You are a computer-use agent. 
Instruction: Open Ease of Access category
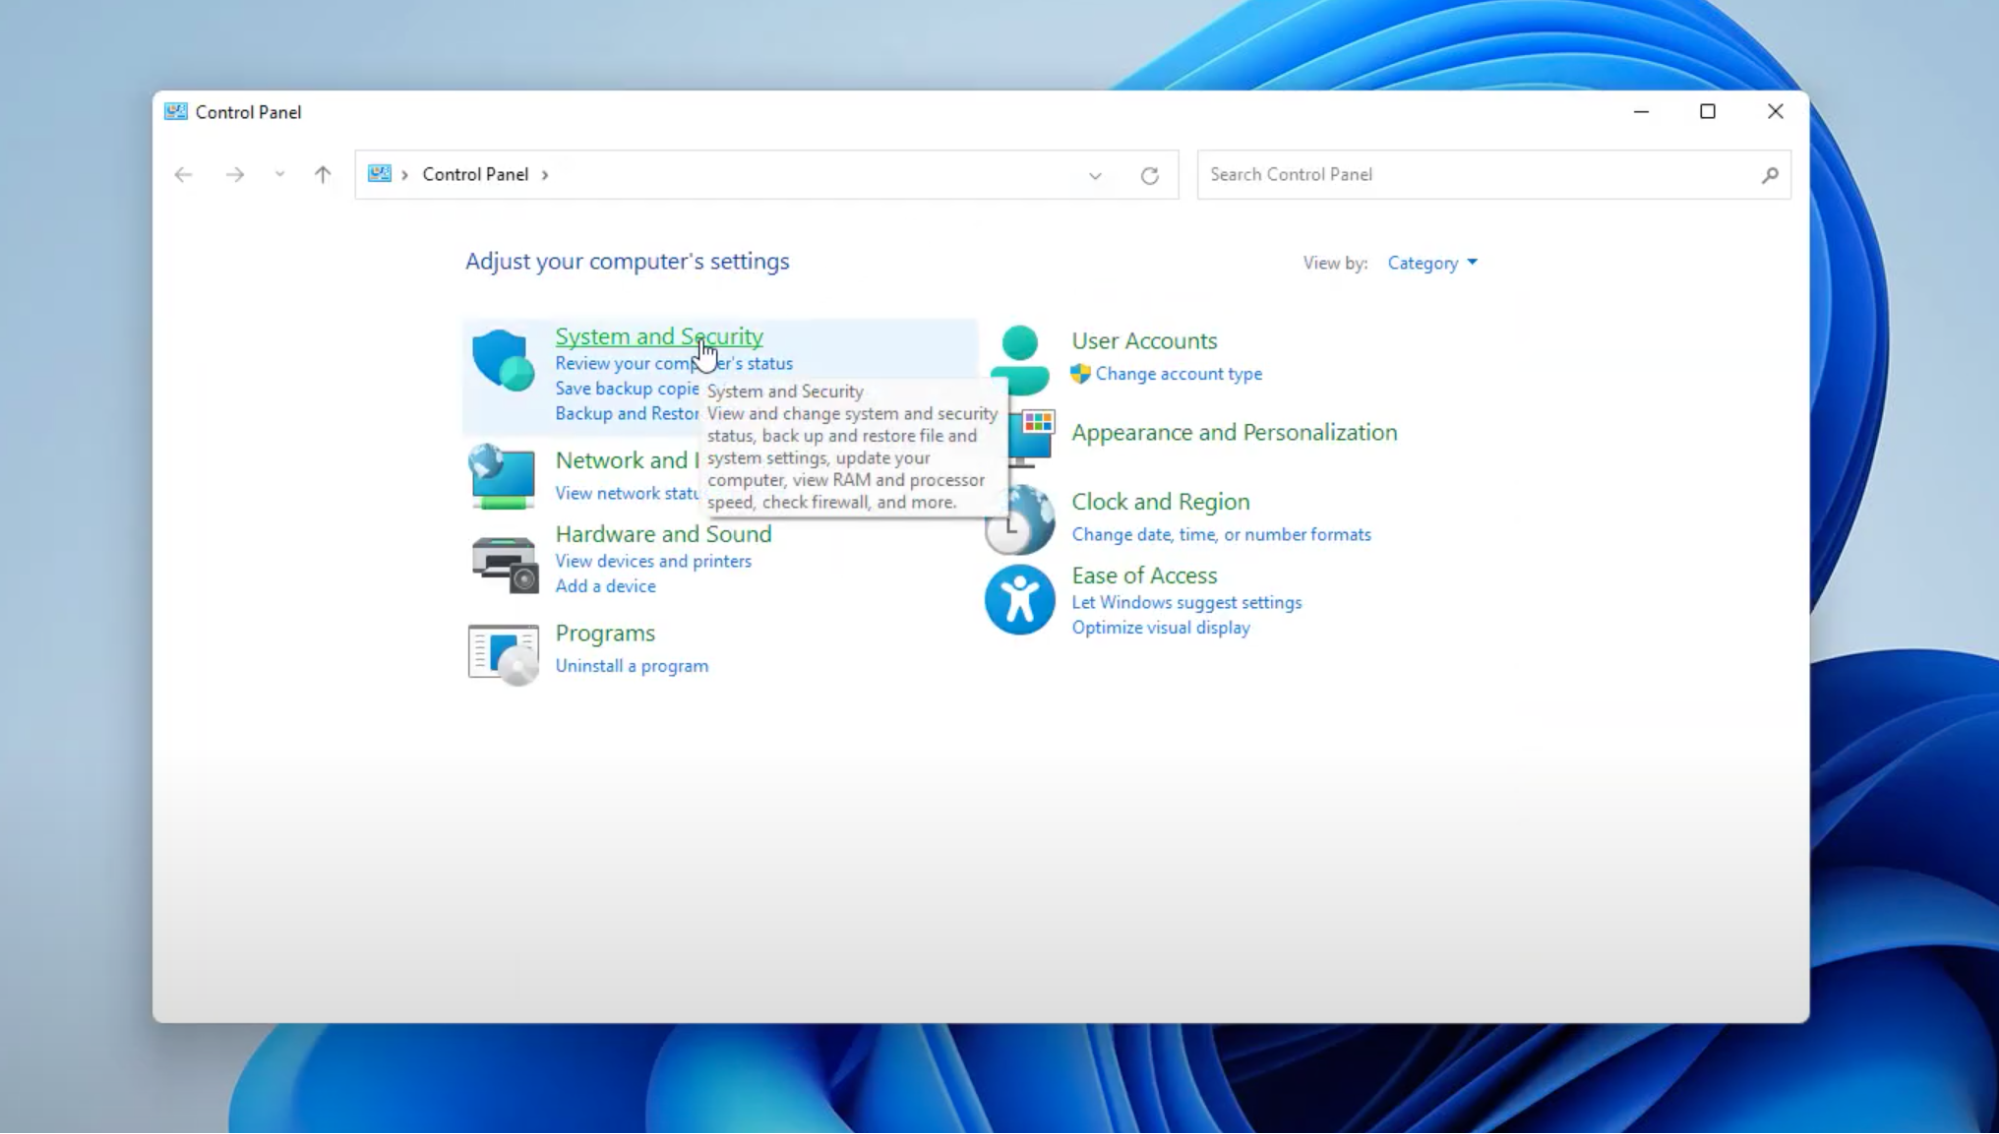[x=1144, y=576]
